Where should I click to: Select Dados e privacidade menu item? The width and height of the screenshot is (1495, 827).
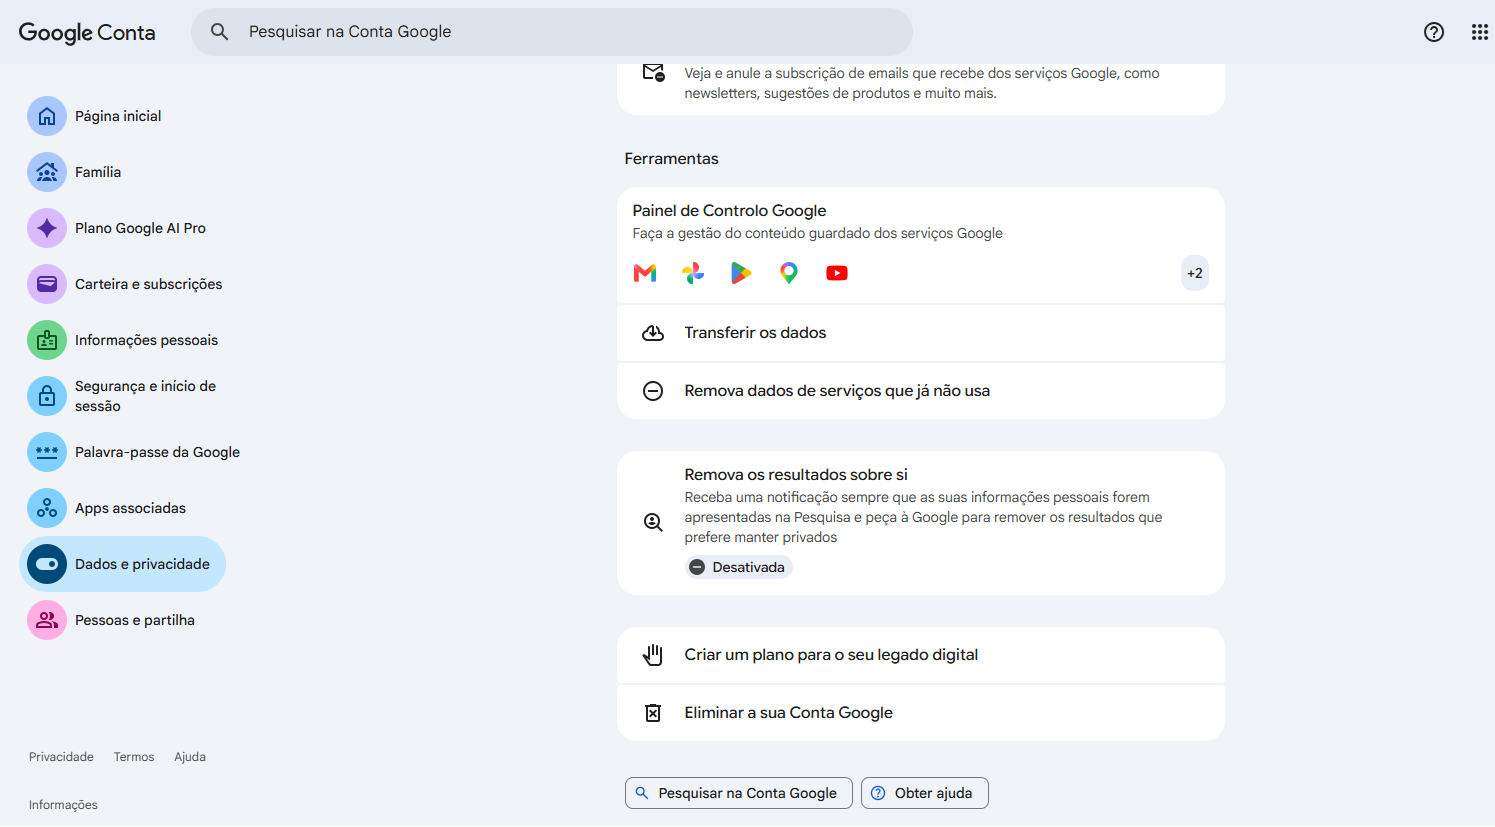tap(123, 564)
